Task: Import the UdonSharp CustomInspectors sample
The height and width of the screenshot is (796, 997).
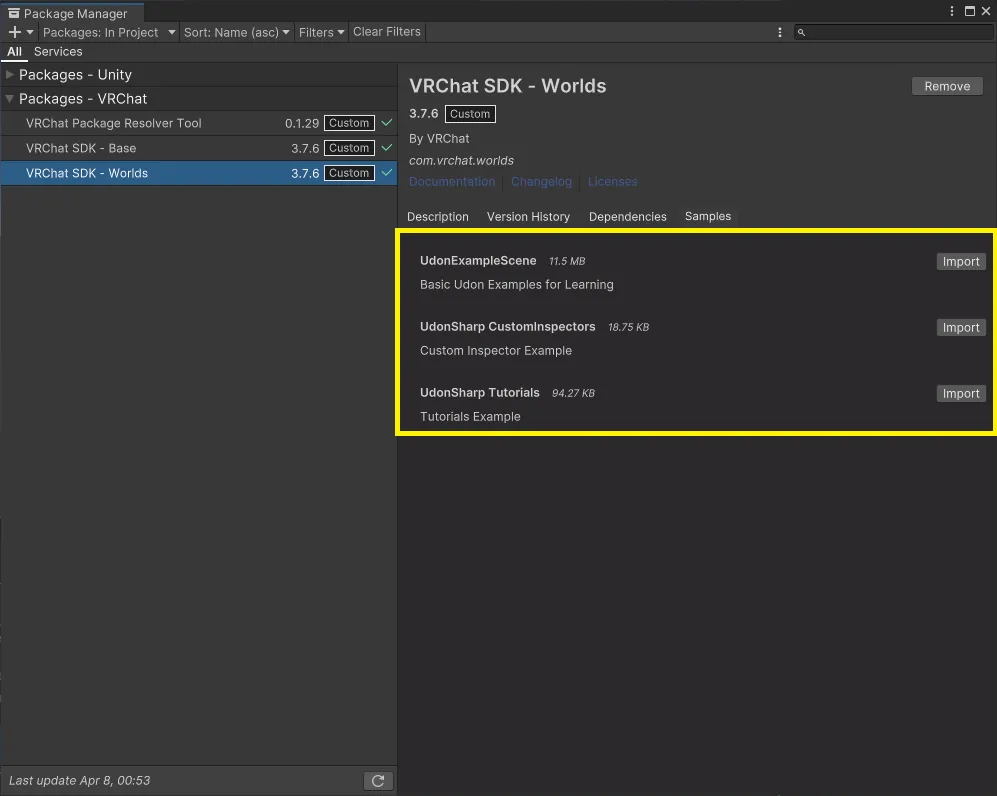Action: point(961,327)
